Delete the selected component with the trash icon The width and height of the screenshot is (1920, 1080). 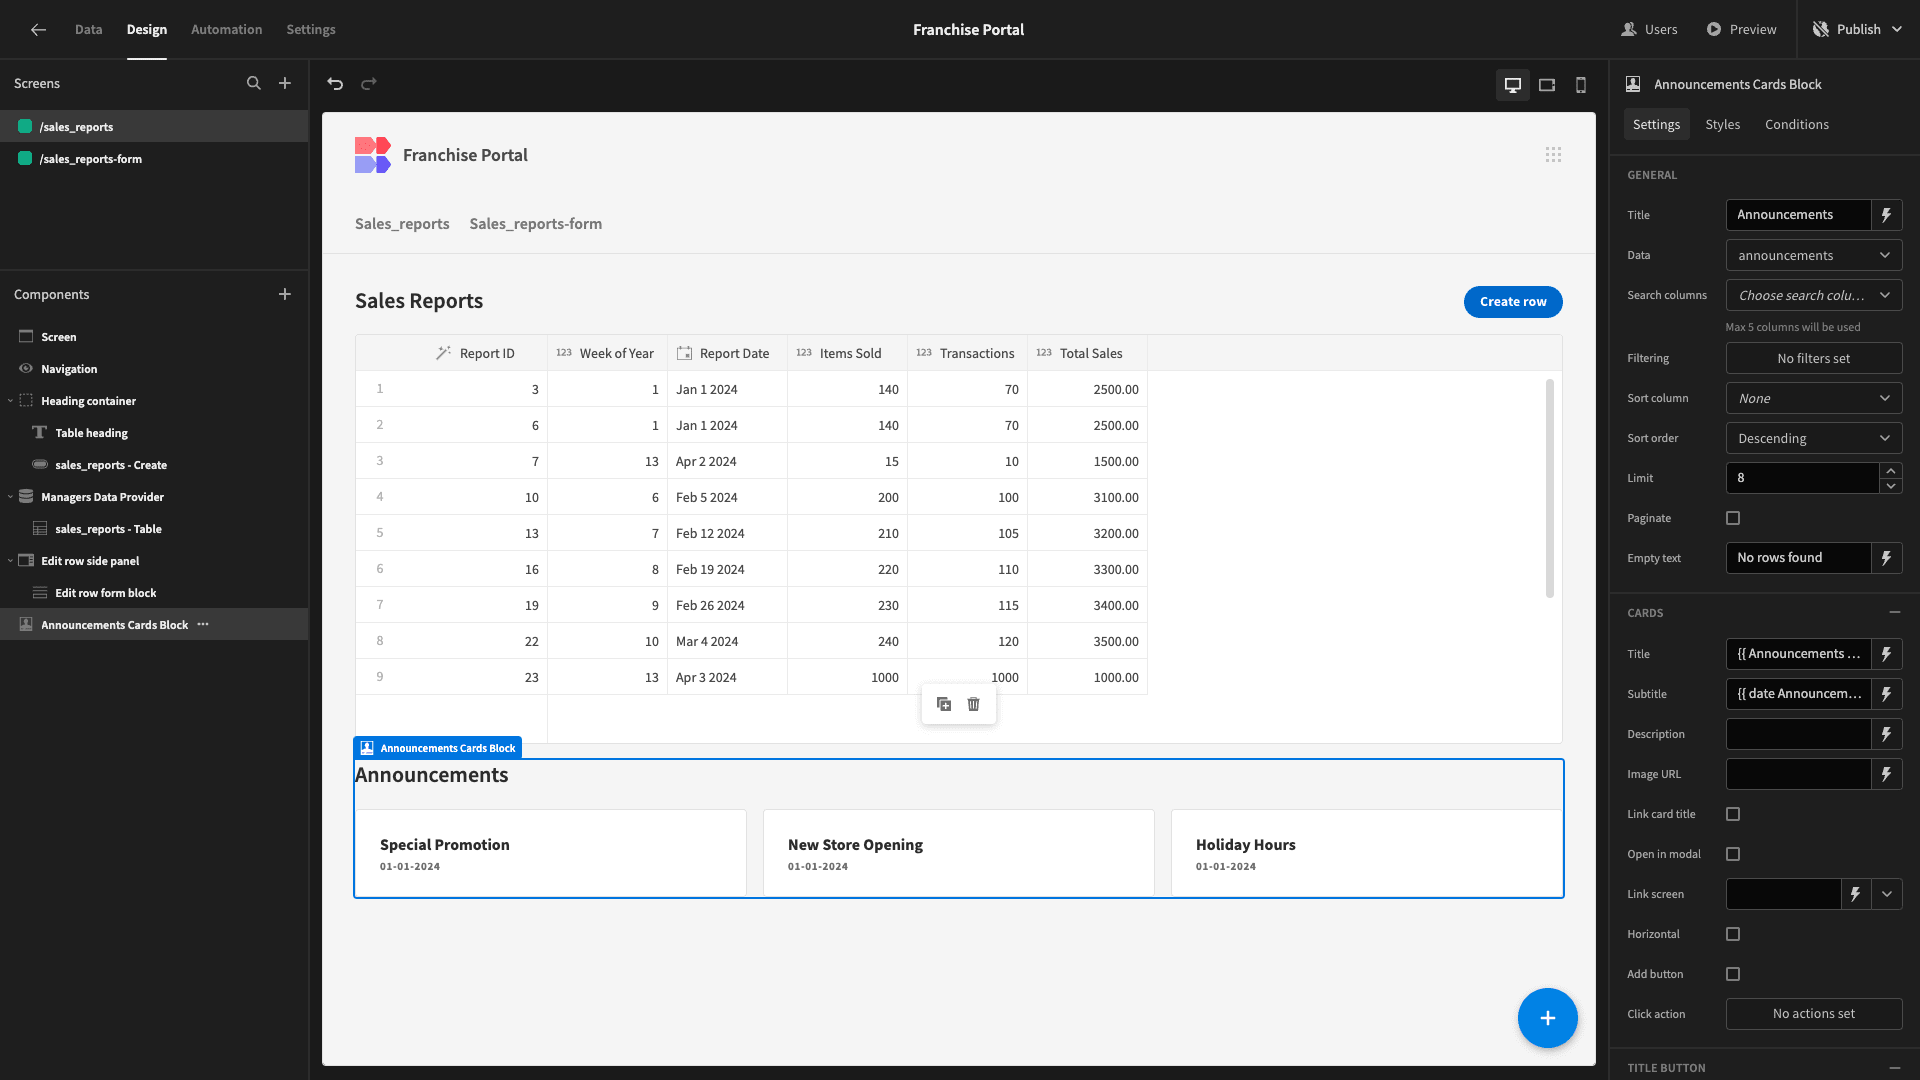[x=974, y=704]
